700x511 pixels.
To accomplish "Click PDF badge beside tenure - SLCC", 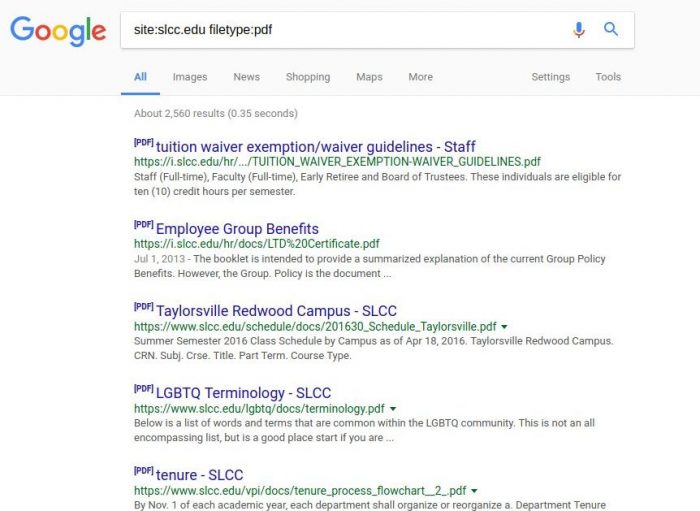I will (144, 471).
